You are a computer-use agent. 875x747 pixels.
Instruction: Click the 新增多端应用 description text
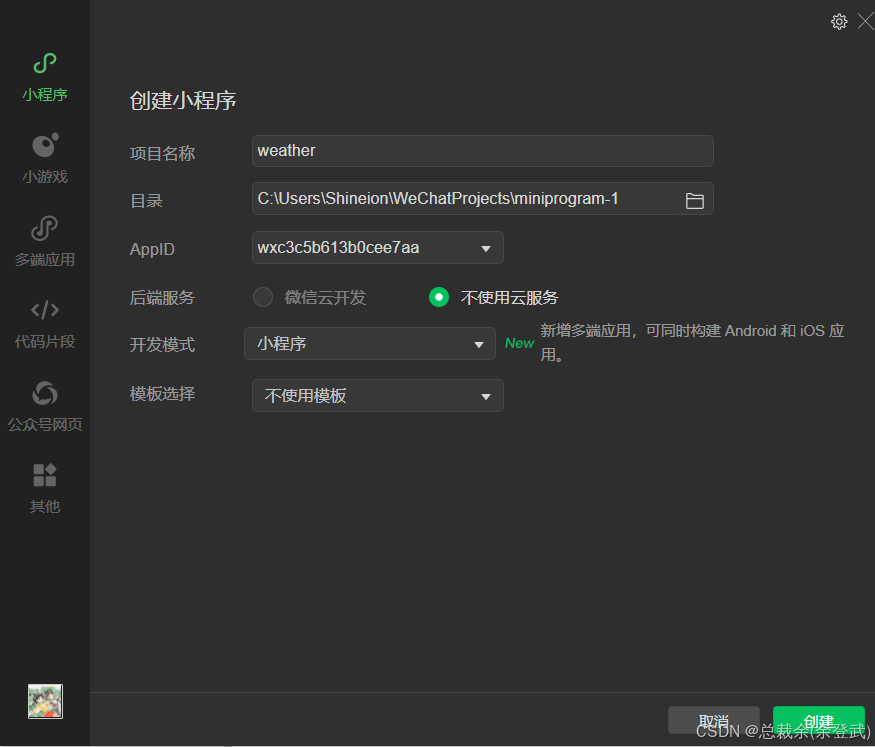point(692,343)
